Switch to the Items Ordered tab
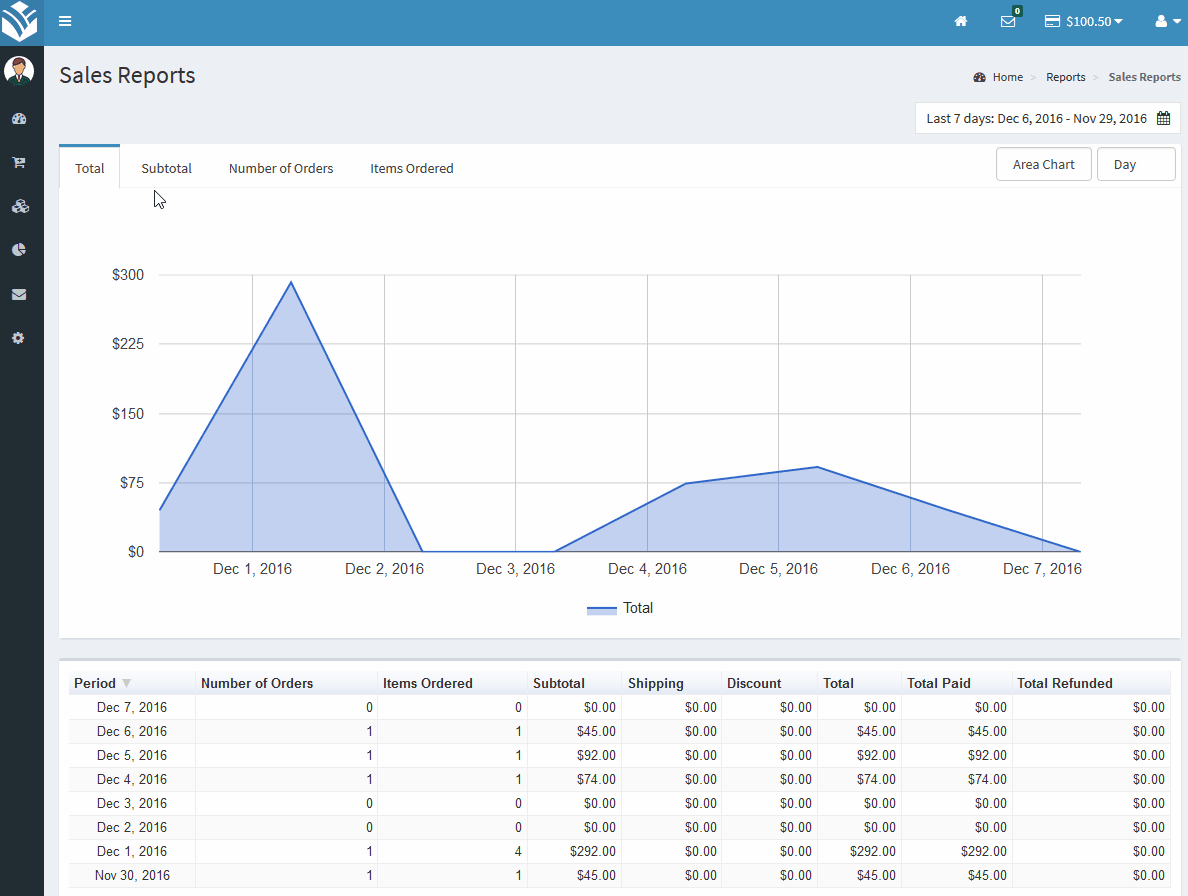Screen dimensions: 1188x896 [x=411, y=168]
